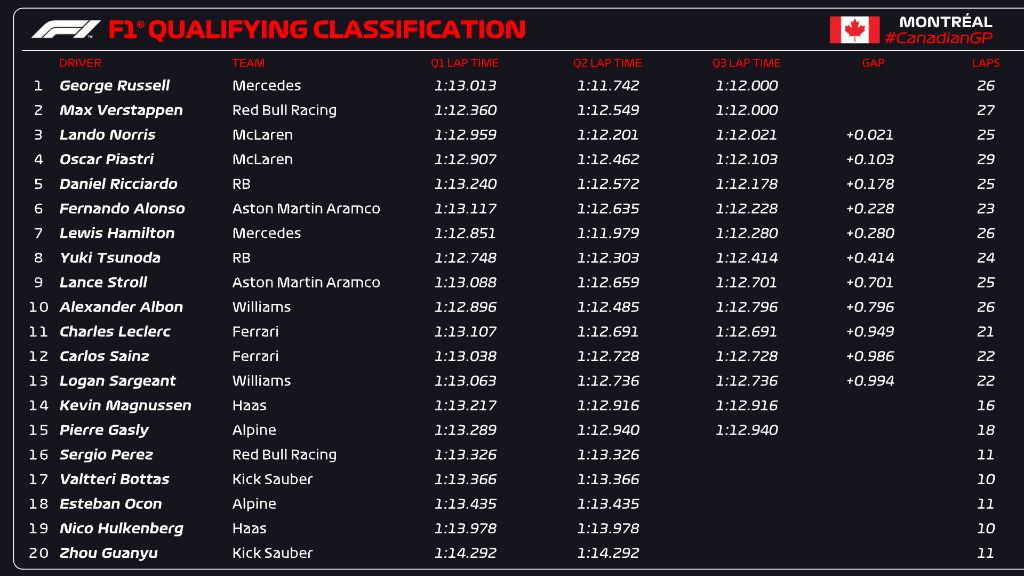Select the GAP column header

(872, 63)
